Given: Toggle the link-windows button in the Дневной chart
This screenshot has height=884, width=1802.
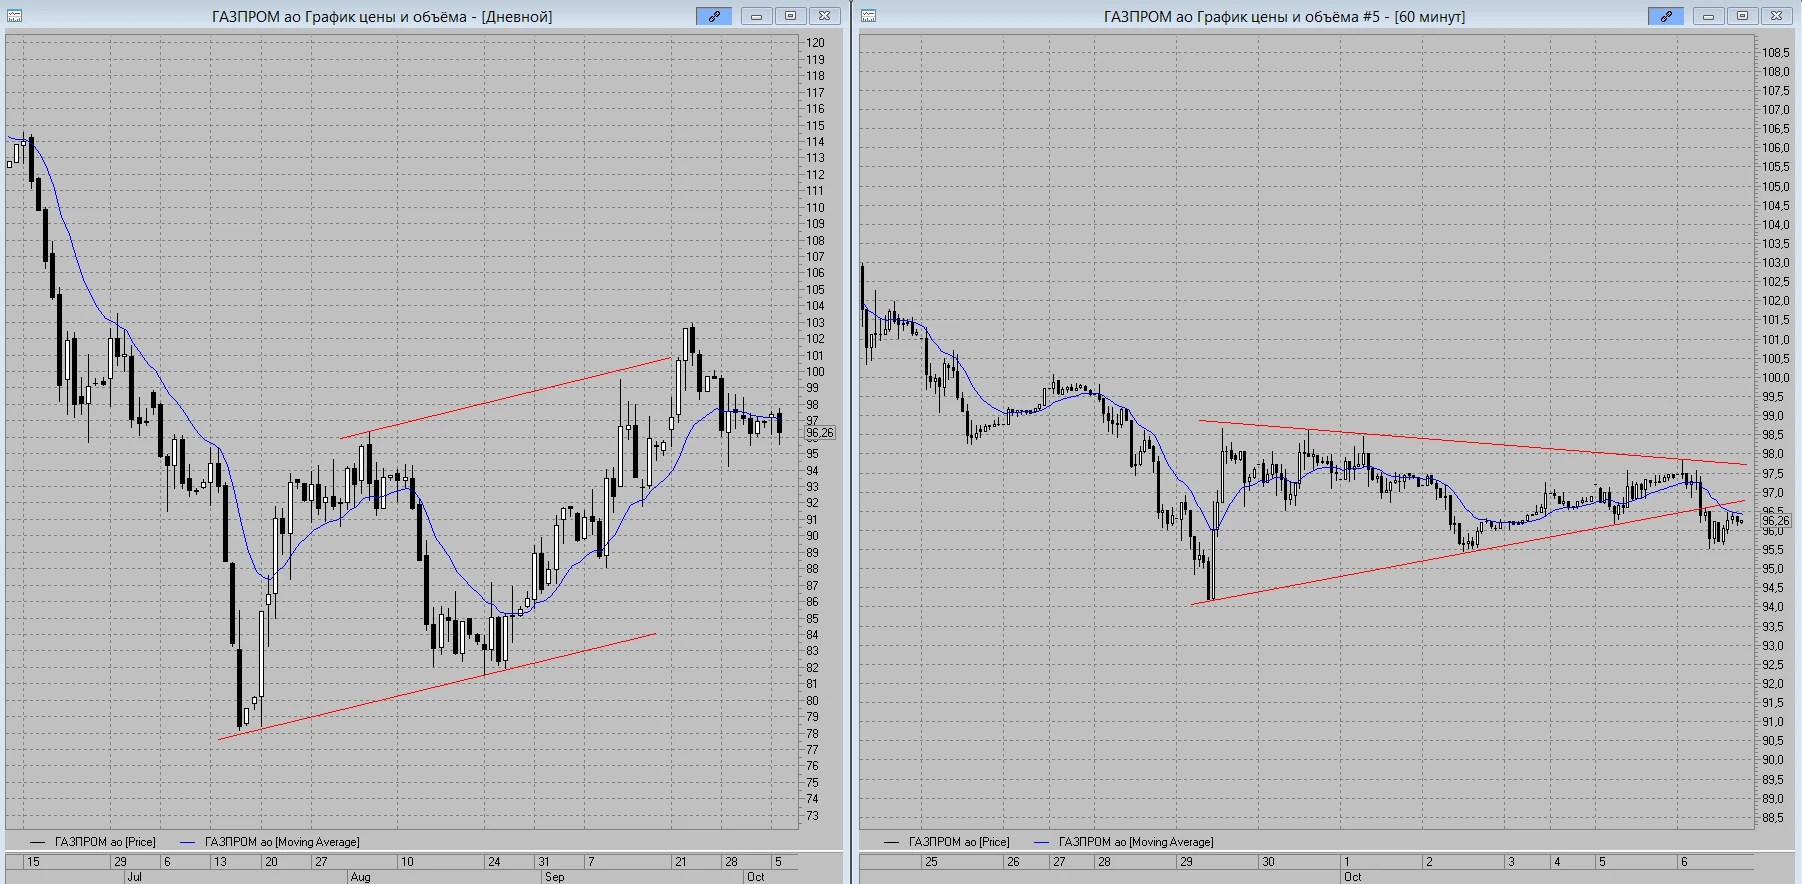Looking at the screenshot, I should coord(714,16).
